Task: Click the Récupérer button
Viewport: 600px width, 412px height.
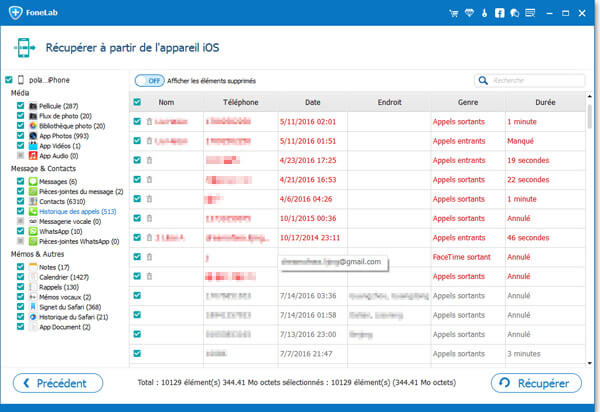Action: tap(536, 382)
